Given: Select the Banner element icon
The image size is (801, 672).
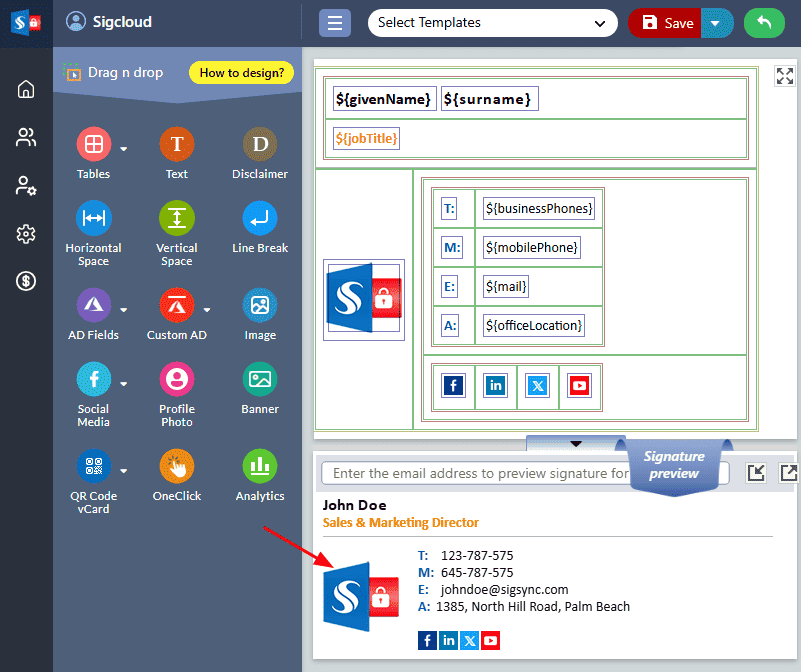Looking at the screenshot, I should pyautogui.click(x=260, y=380).
